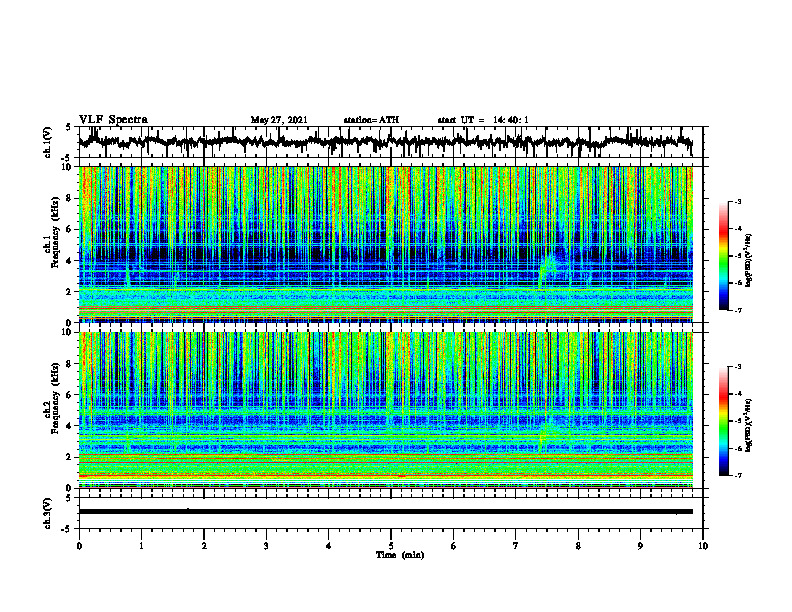Click the "0" time axis tick label

tap(79, 546)
